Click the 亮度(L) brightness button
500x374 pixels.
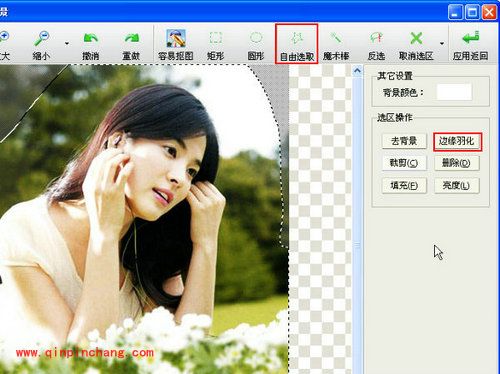pos(457,186)
